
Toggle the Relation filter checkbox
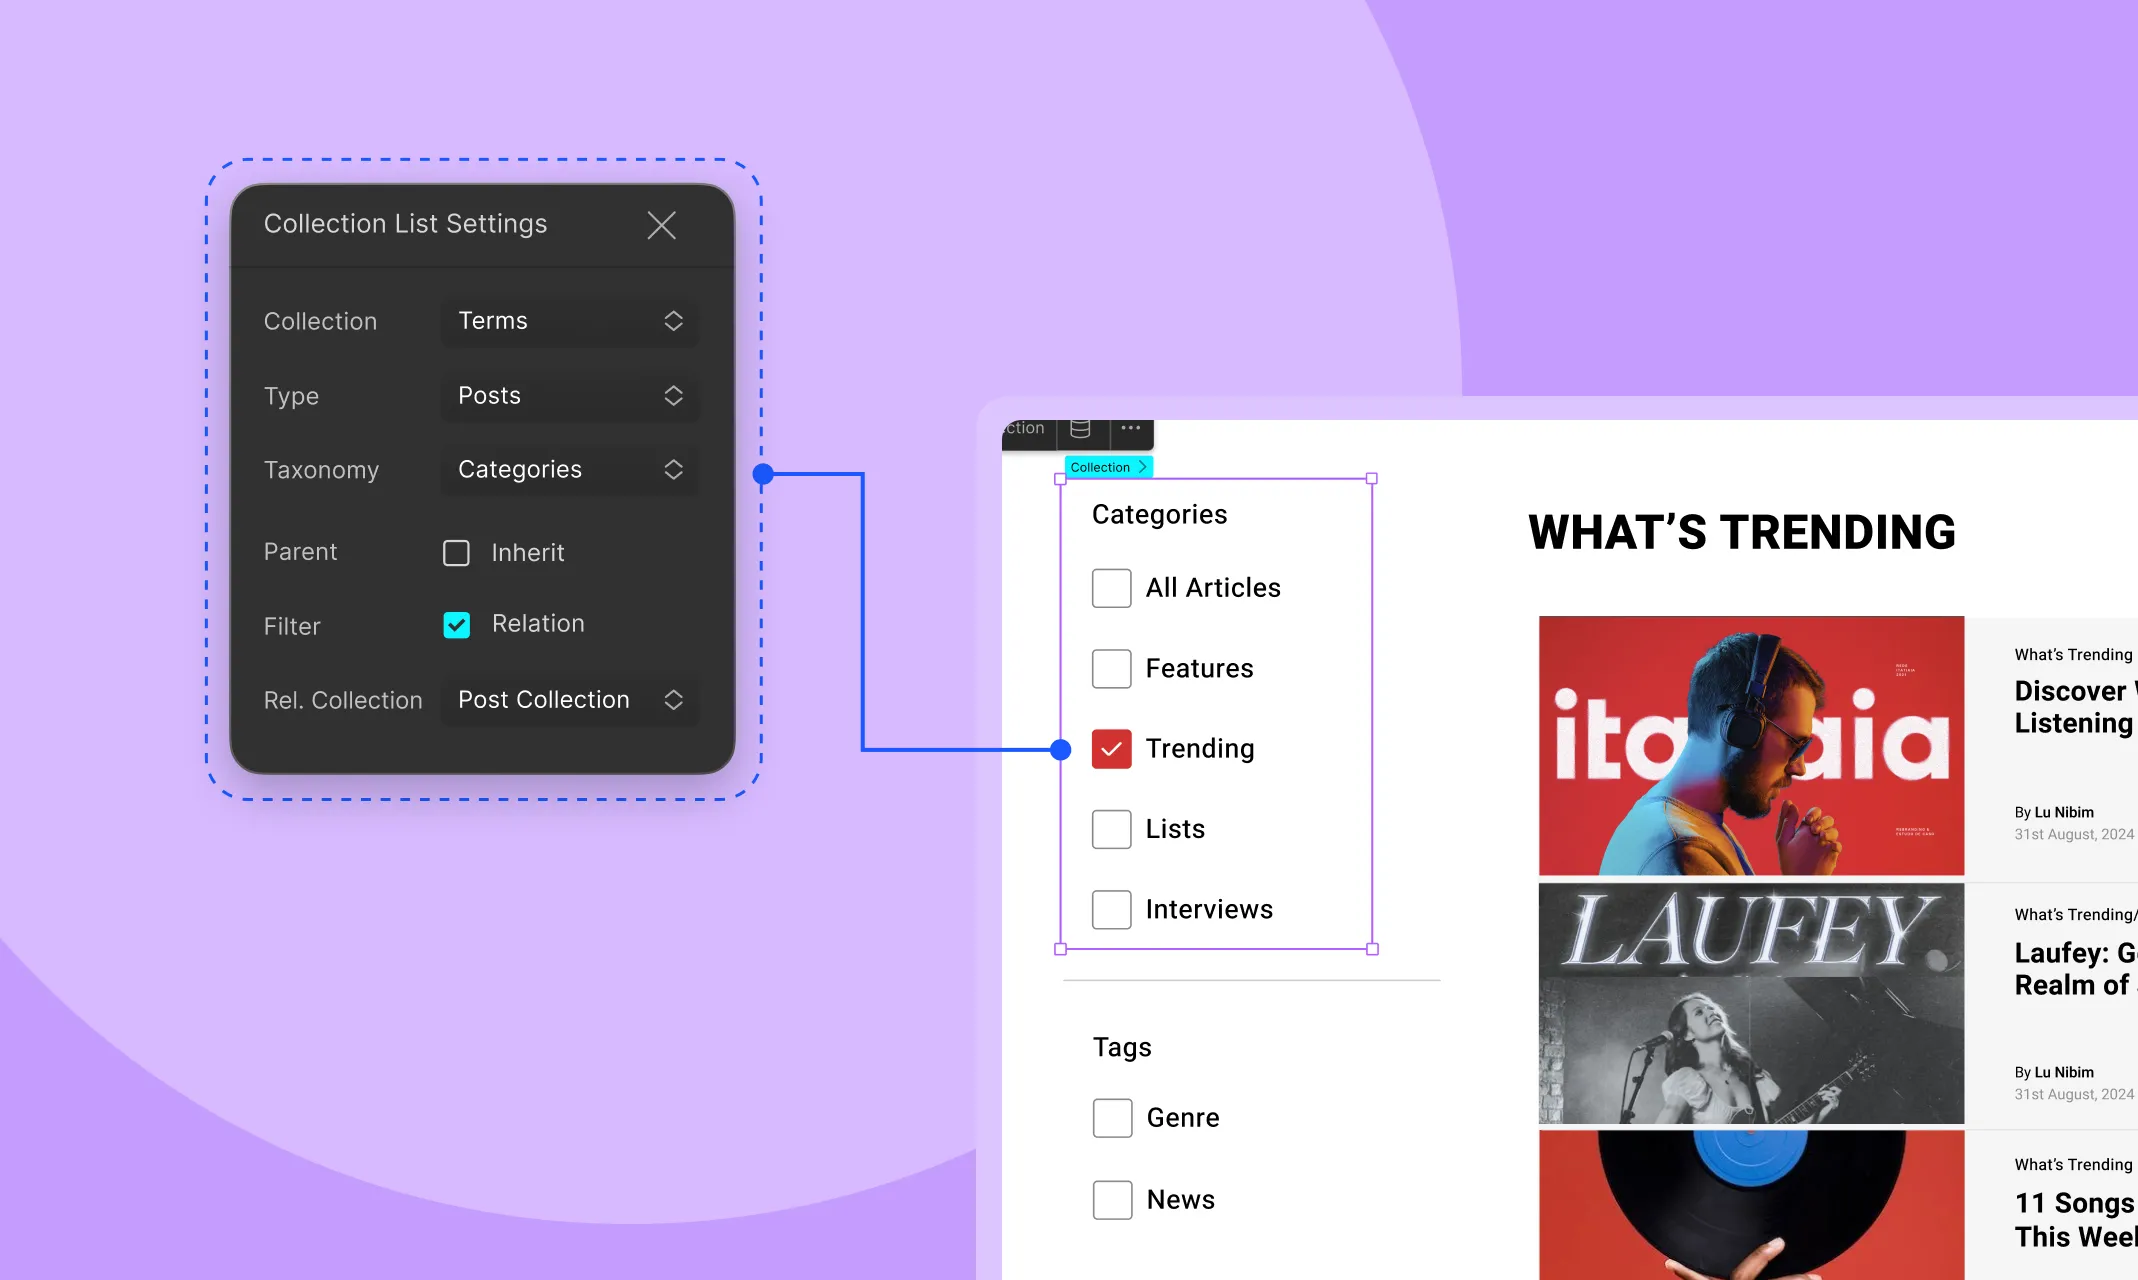coord(456,625)
